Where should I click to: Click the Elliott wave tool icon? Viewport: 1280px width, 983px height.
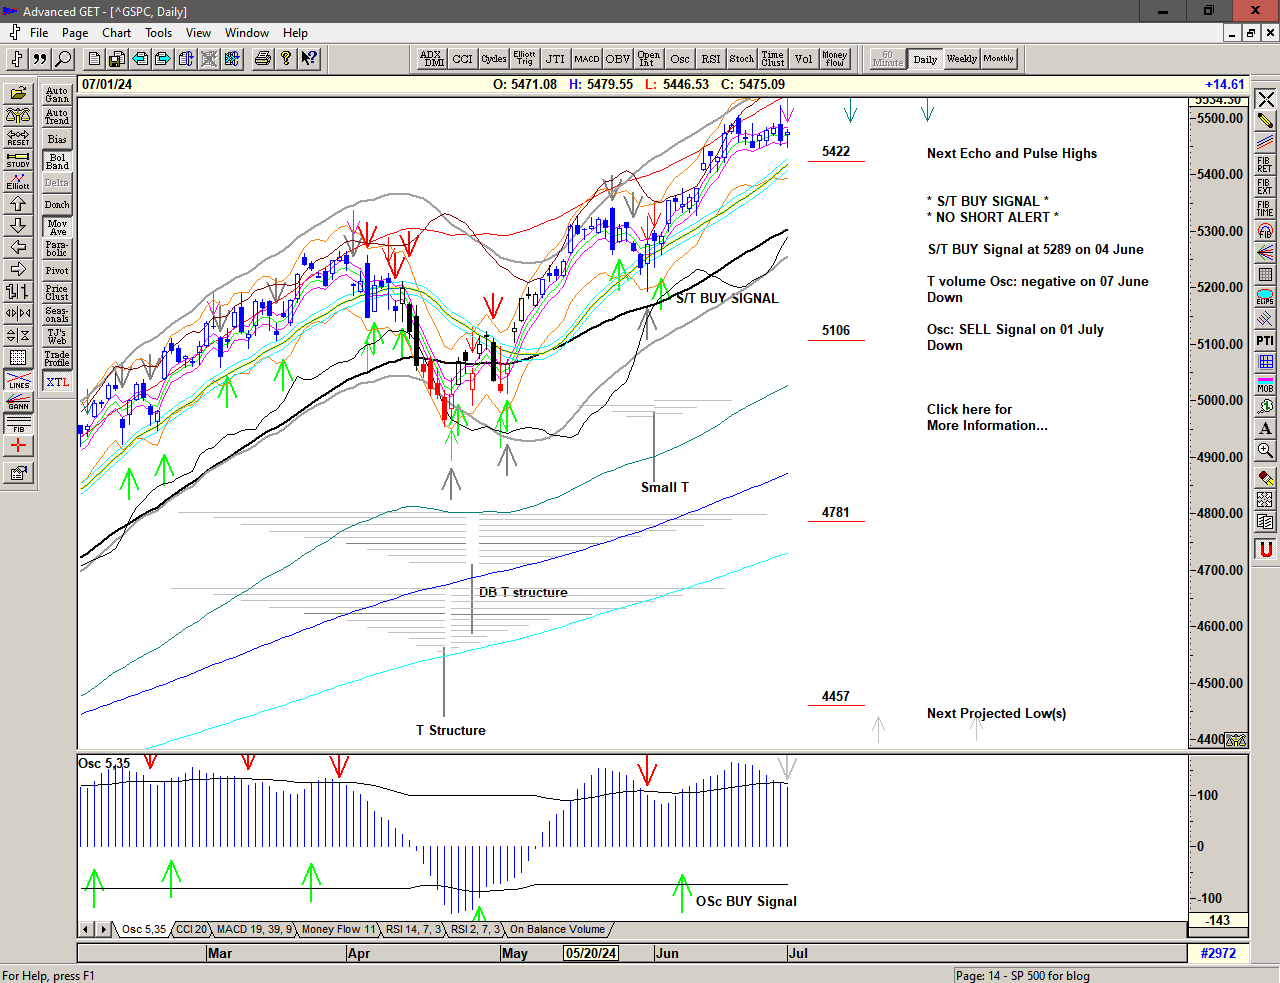point(18,181)
